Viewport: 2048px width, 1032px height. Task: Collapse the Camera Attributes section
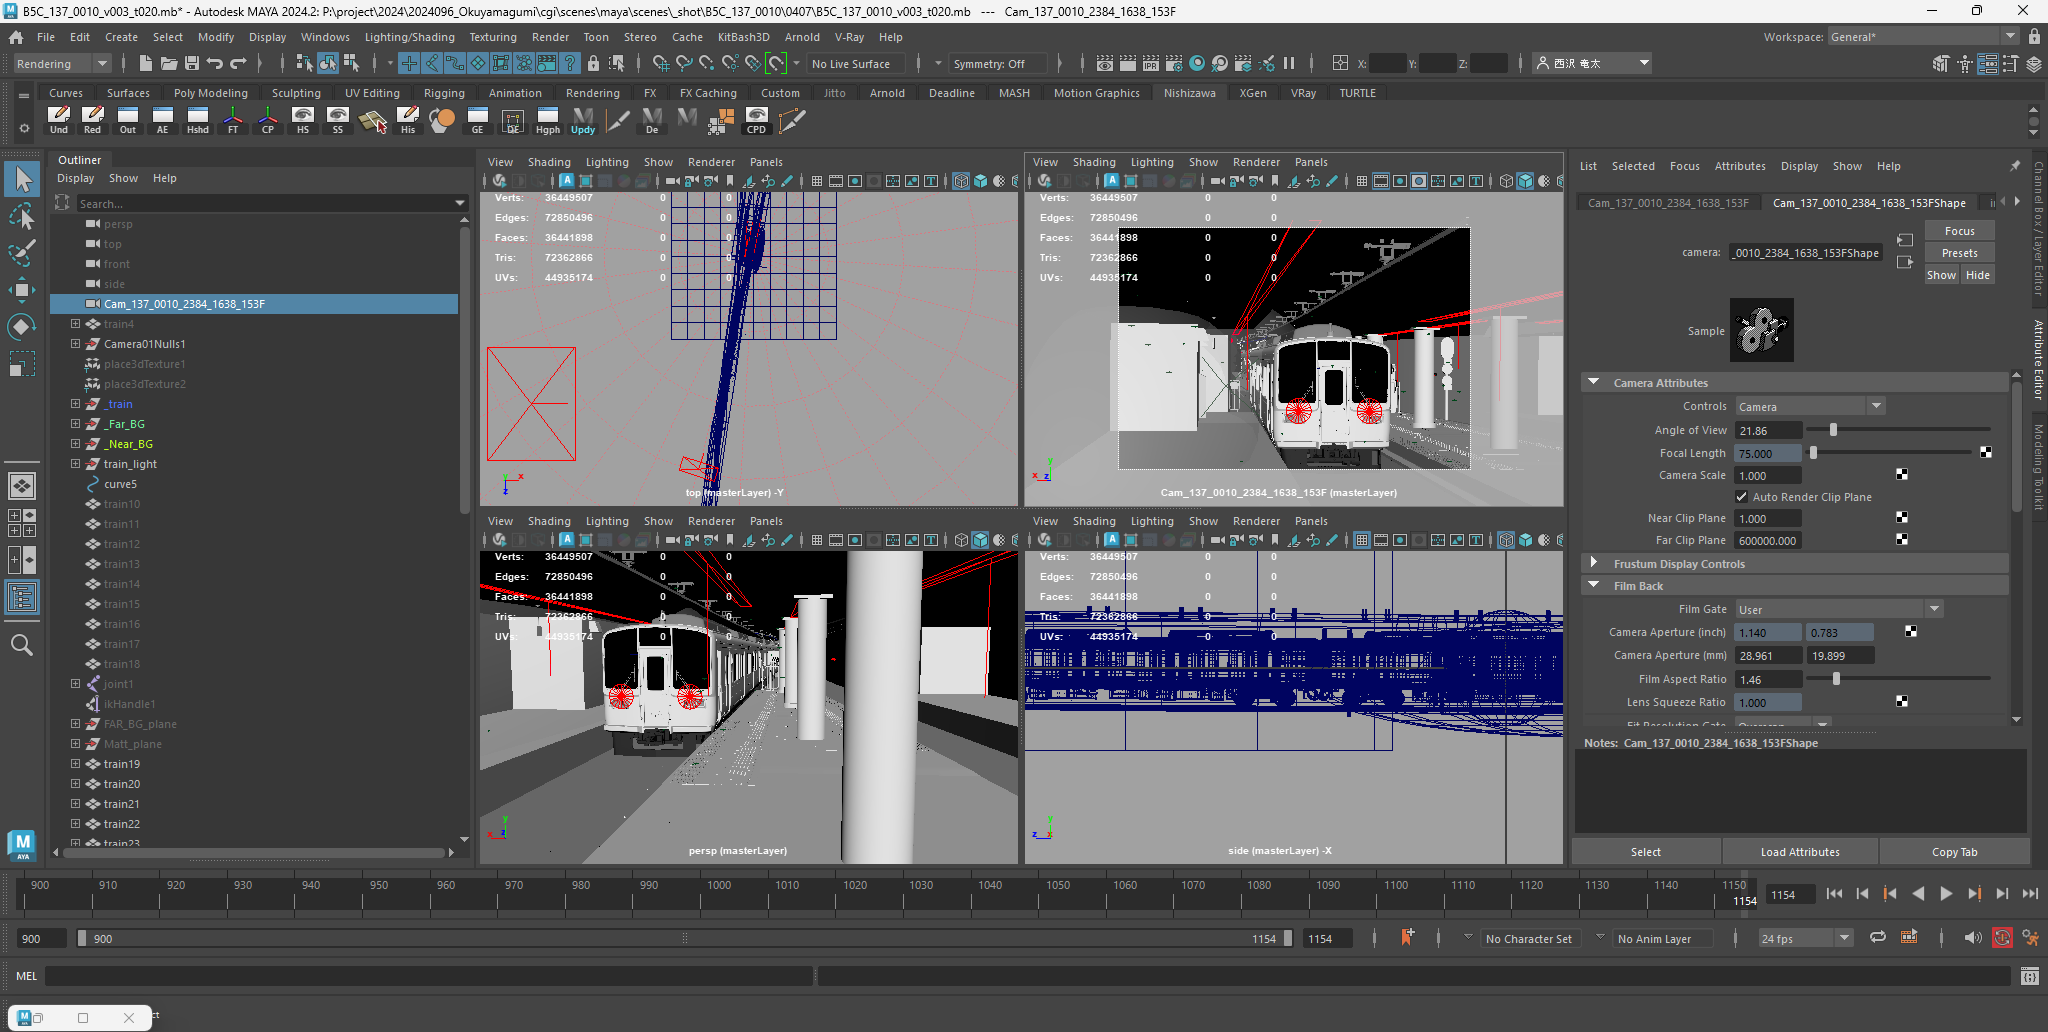pyautogui.click(x=1594, y=383)
